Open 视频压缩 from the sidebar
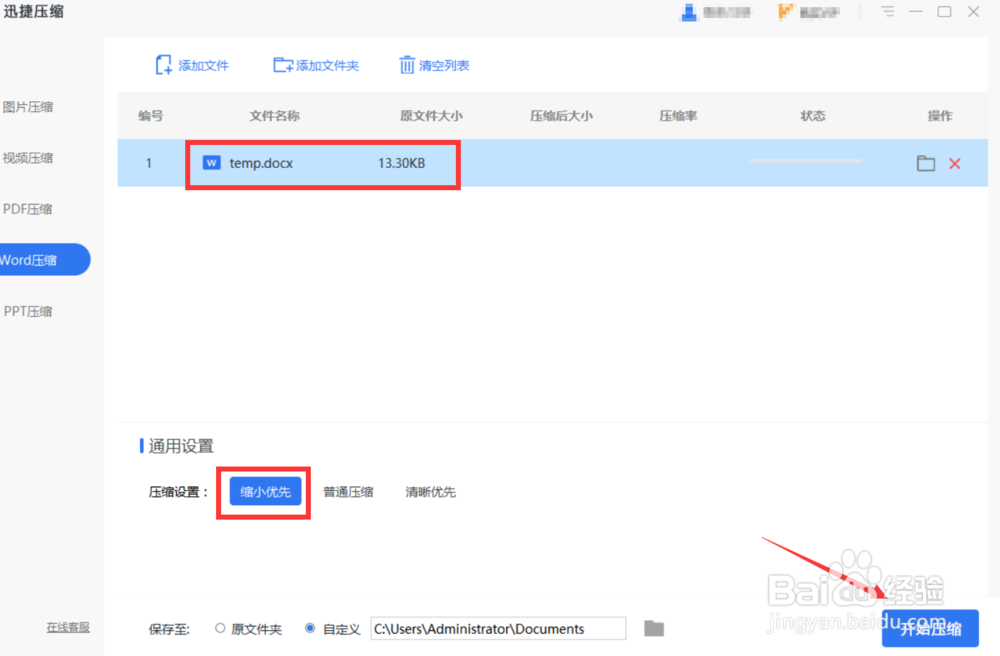 pos(28,157)
